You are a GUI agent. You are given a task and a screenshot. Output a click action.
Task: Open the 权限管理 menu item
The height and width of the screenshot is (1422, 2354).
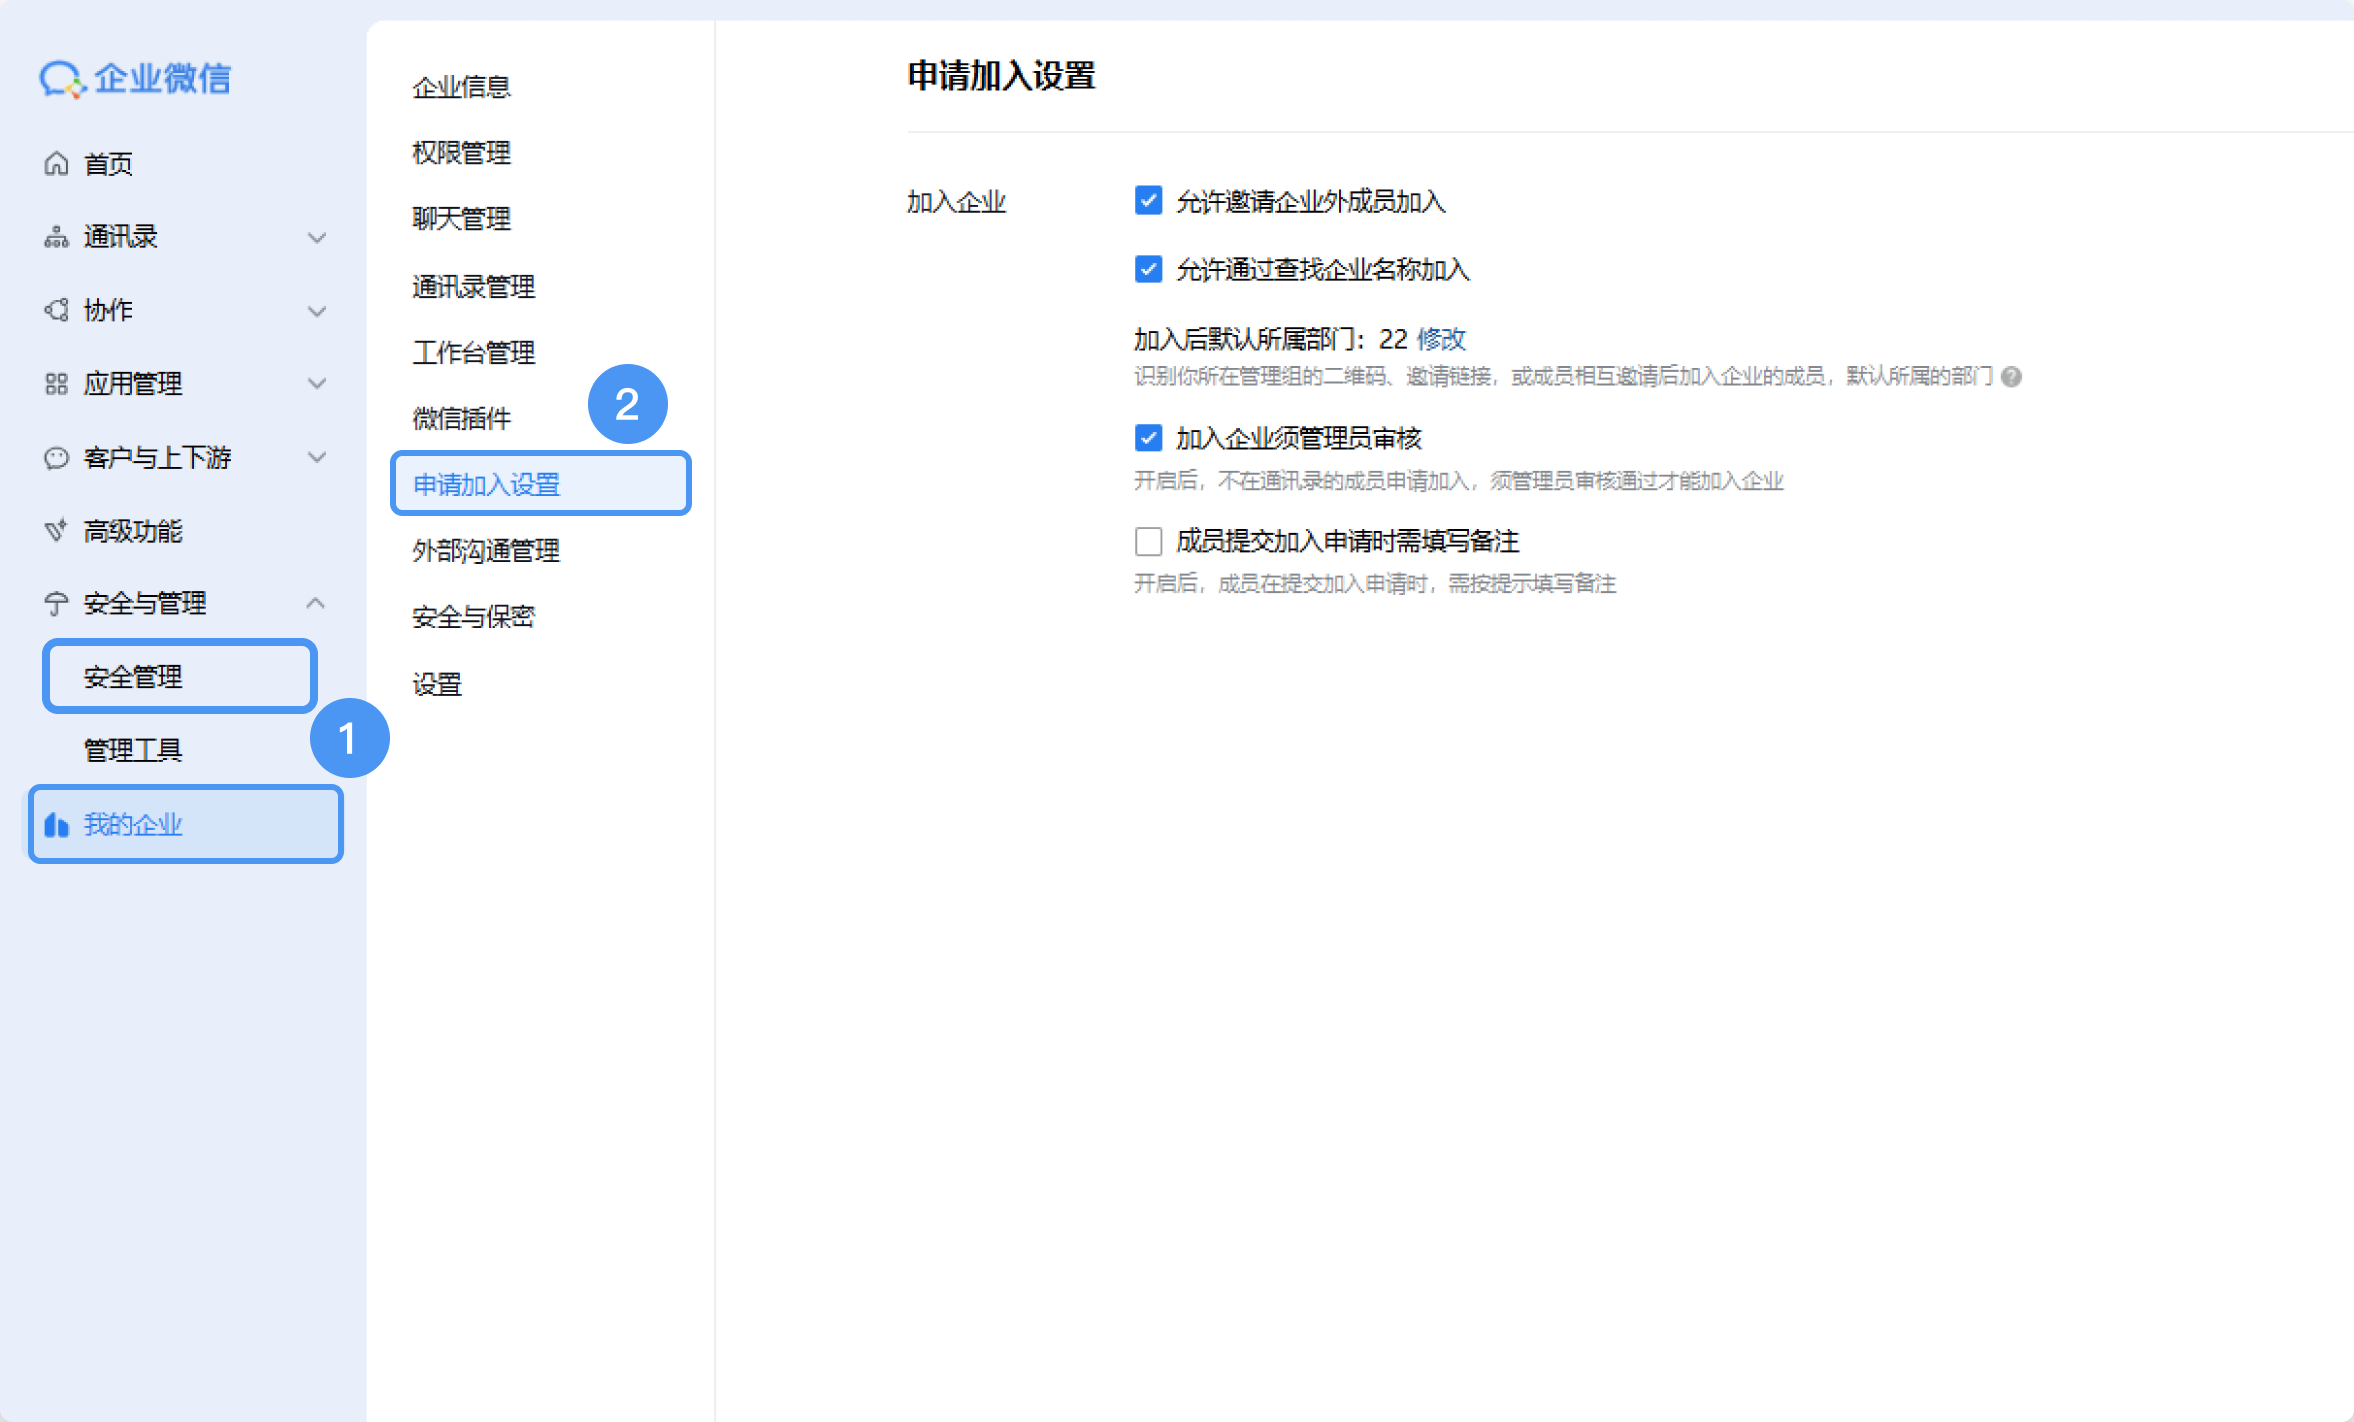[461, 153]
